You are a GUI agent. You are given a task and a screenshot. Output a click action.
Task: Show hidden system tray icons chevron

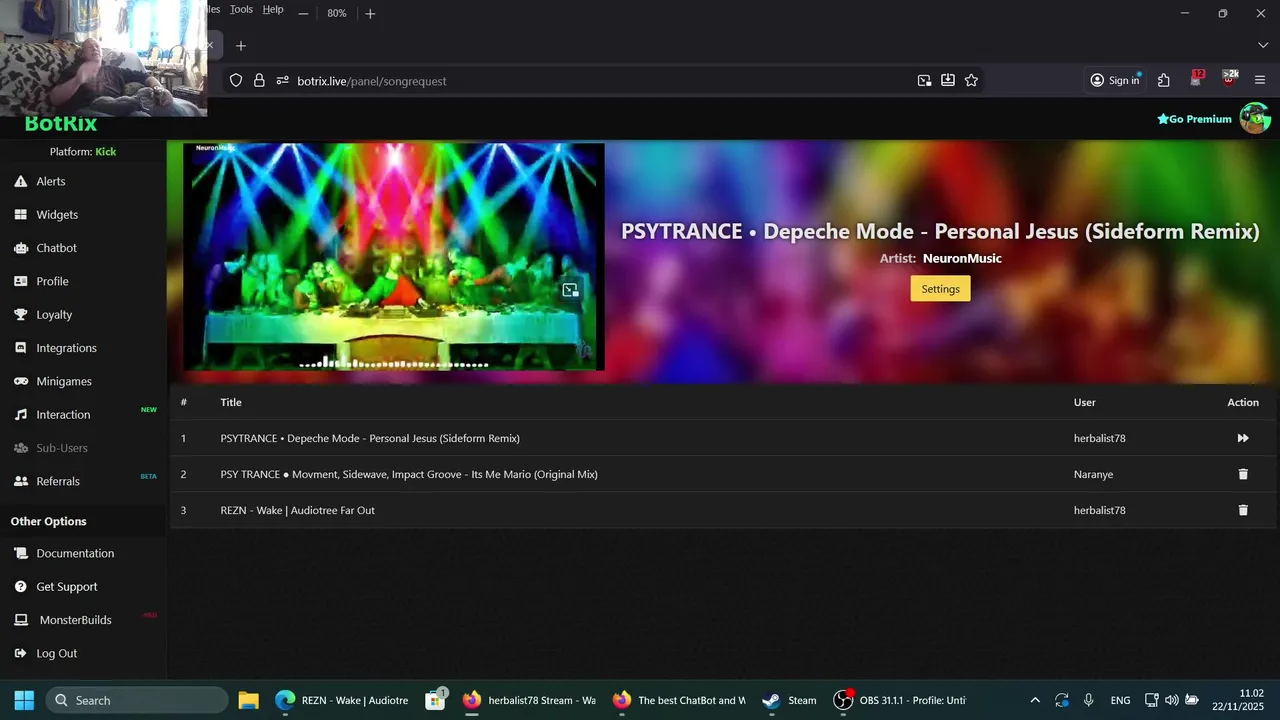click(1035, 700)
